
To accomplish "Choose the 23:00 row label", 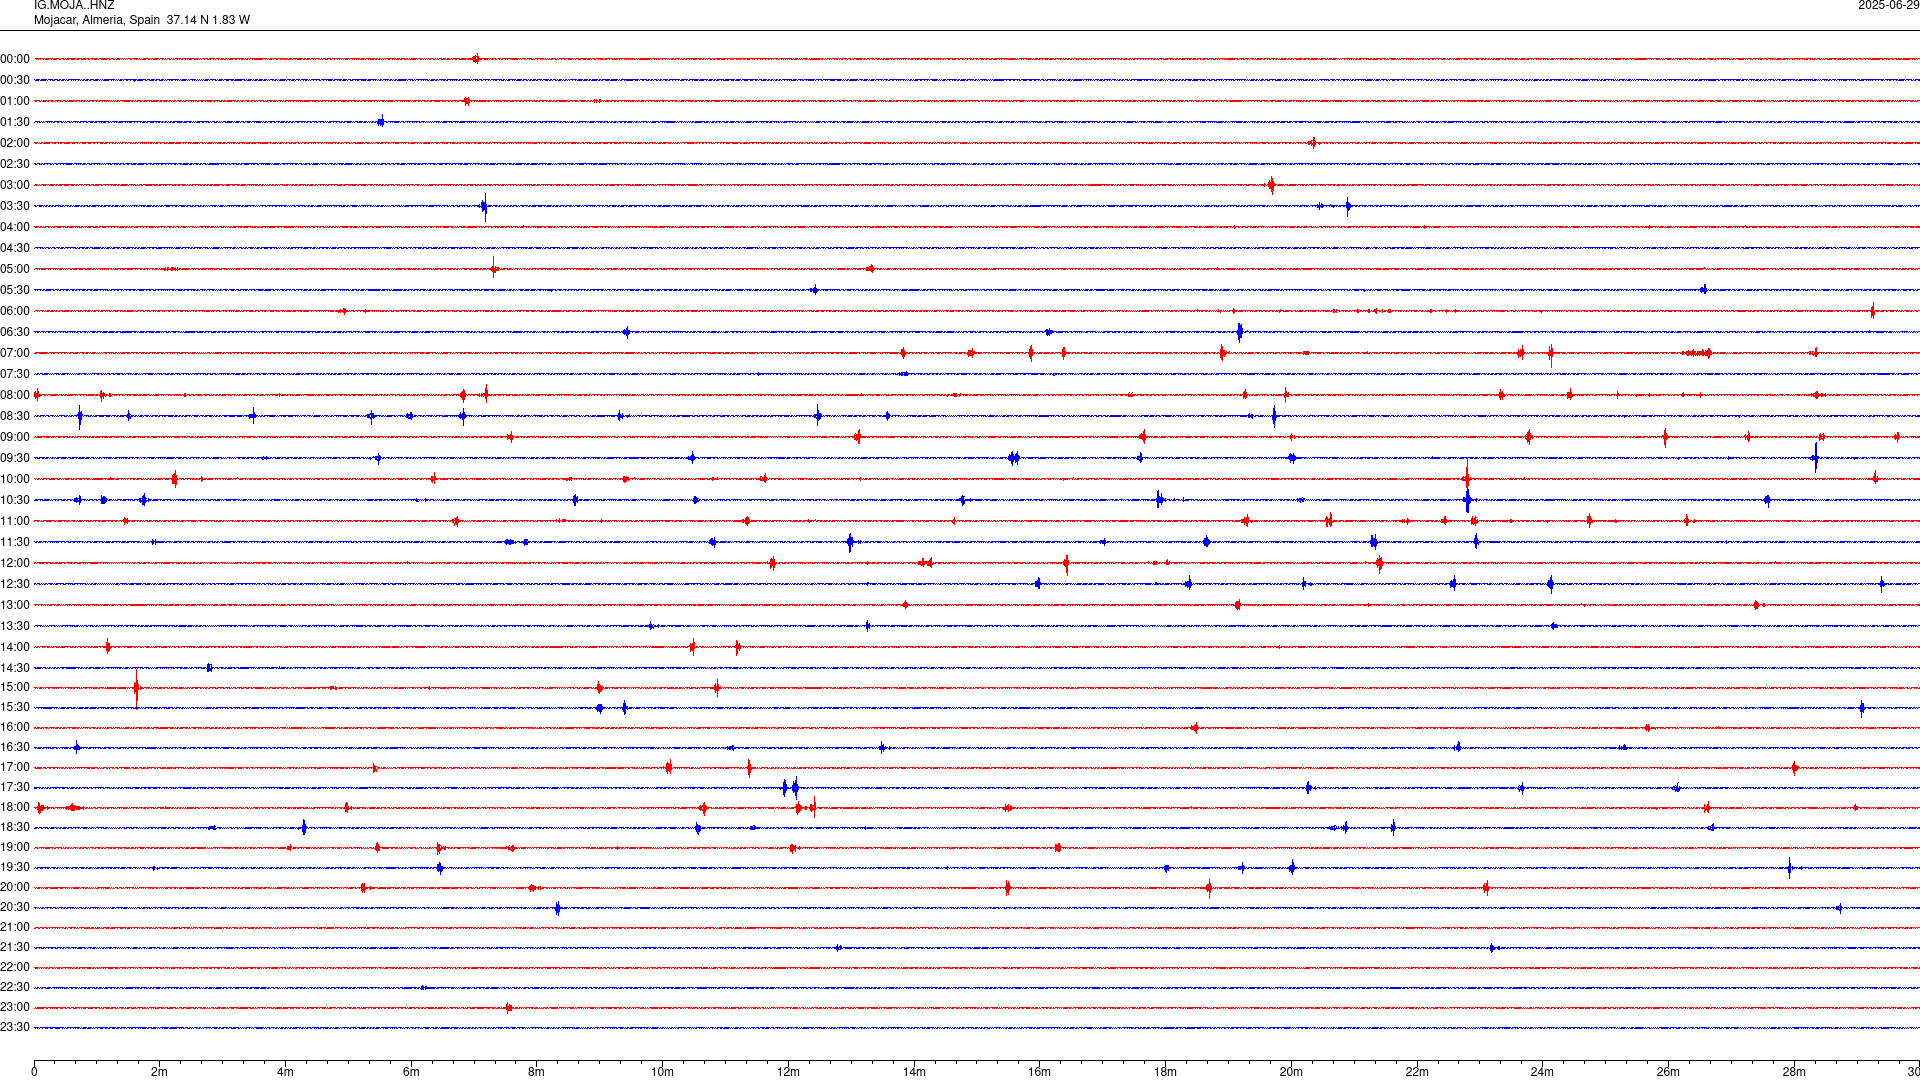I will [15, 1007].
